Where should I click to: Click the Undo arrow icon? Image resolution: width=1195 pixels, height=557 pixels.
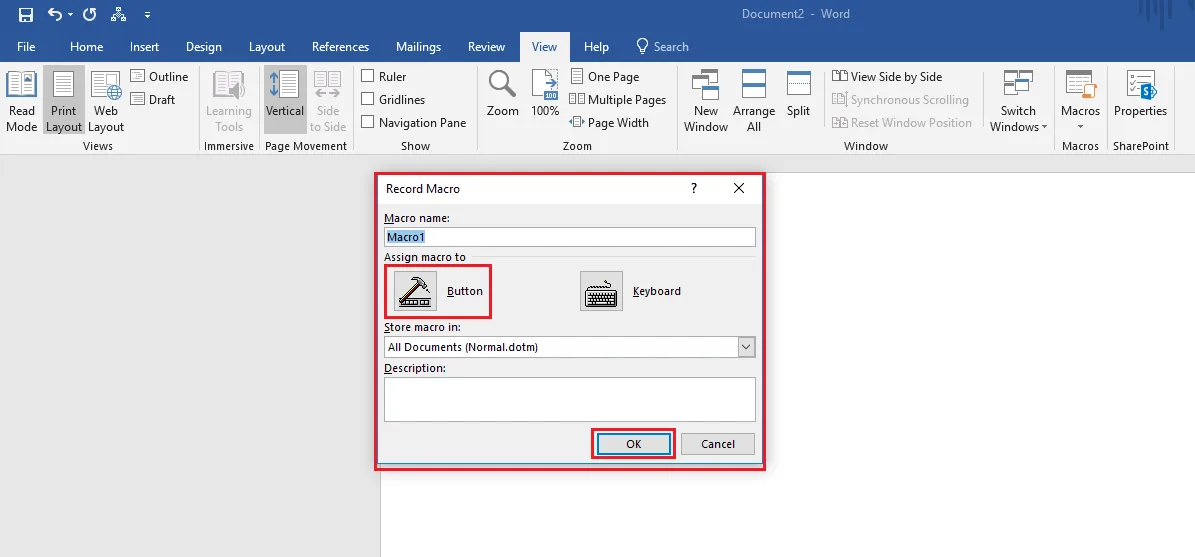tap(55, 14)
